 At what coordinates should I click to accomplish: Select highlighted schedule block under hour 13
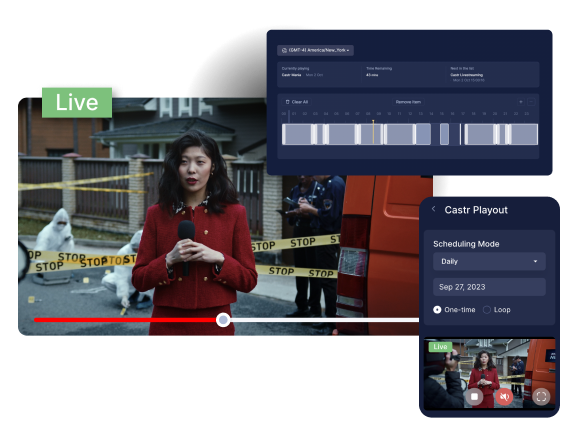pos(423,134)
